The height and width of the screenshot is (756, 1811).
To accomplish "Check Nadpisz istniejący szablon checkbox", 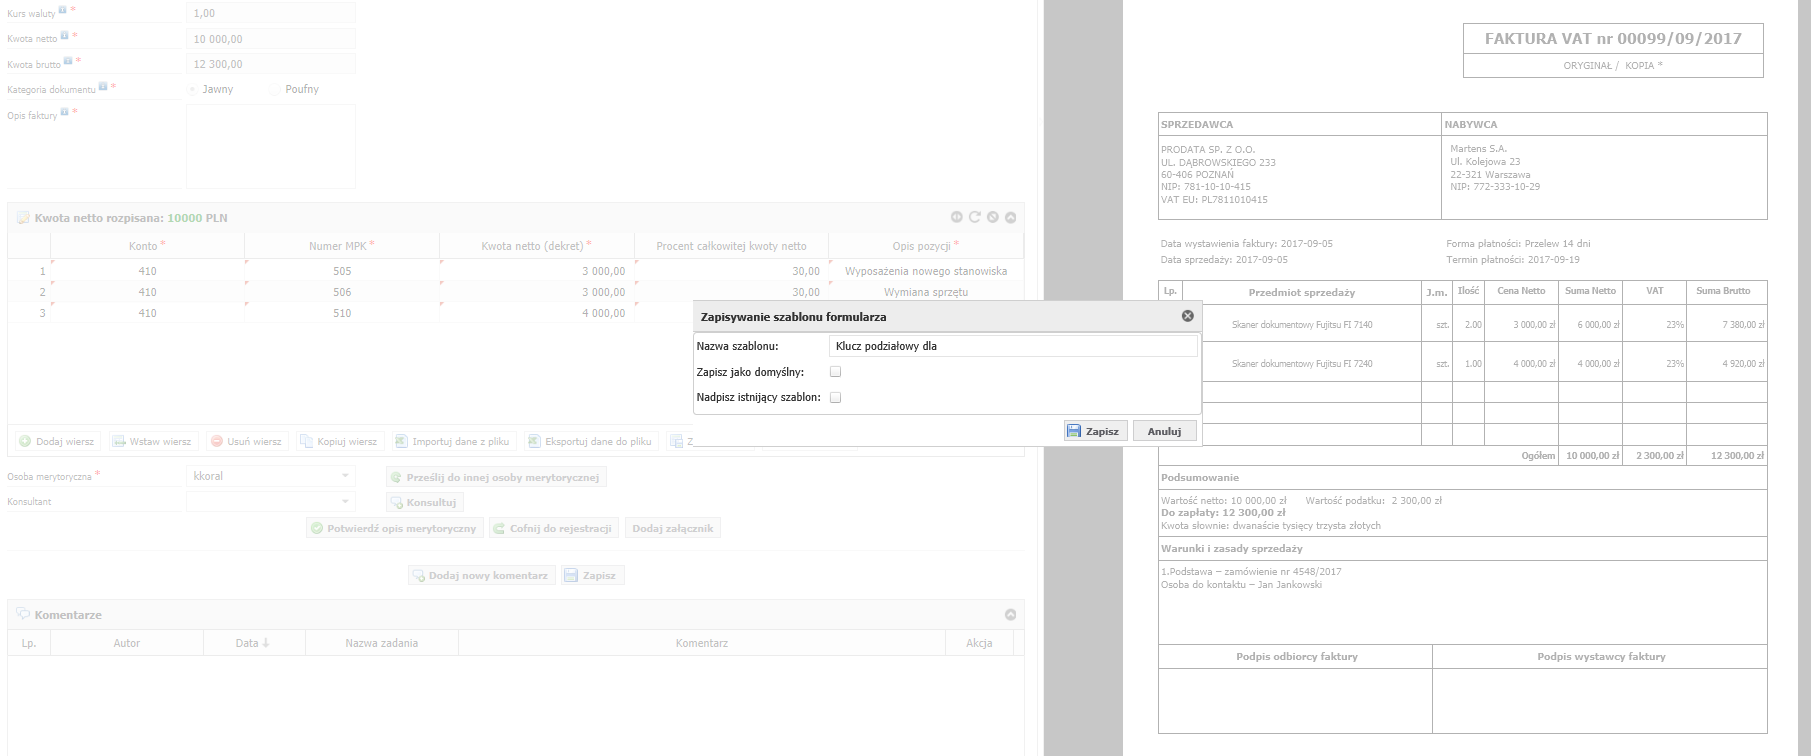I will (835, 397).
